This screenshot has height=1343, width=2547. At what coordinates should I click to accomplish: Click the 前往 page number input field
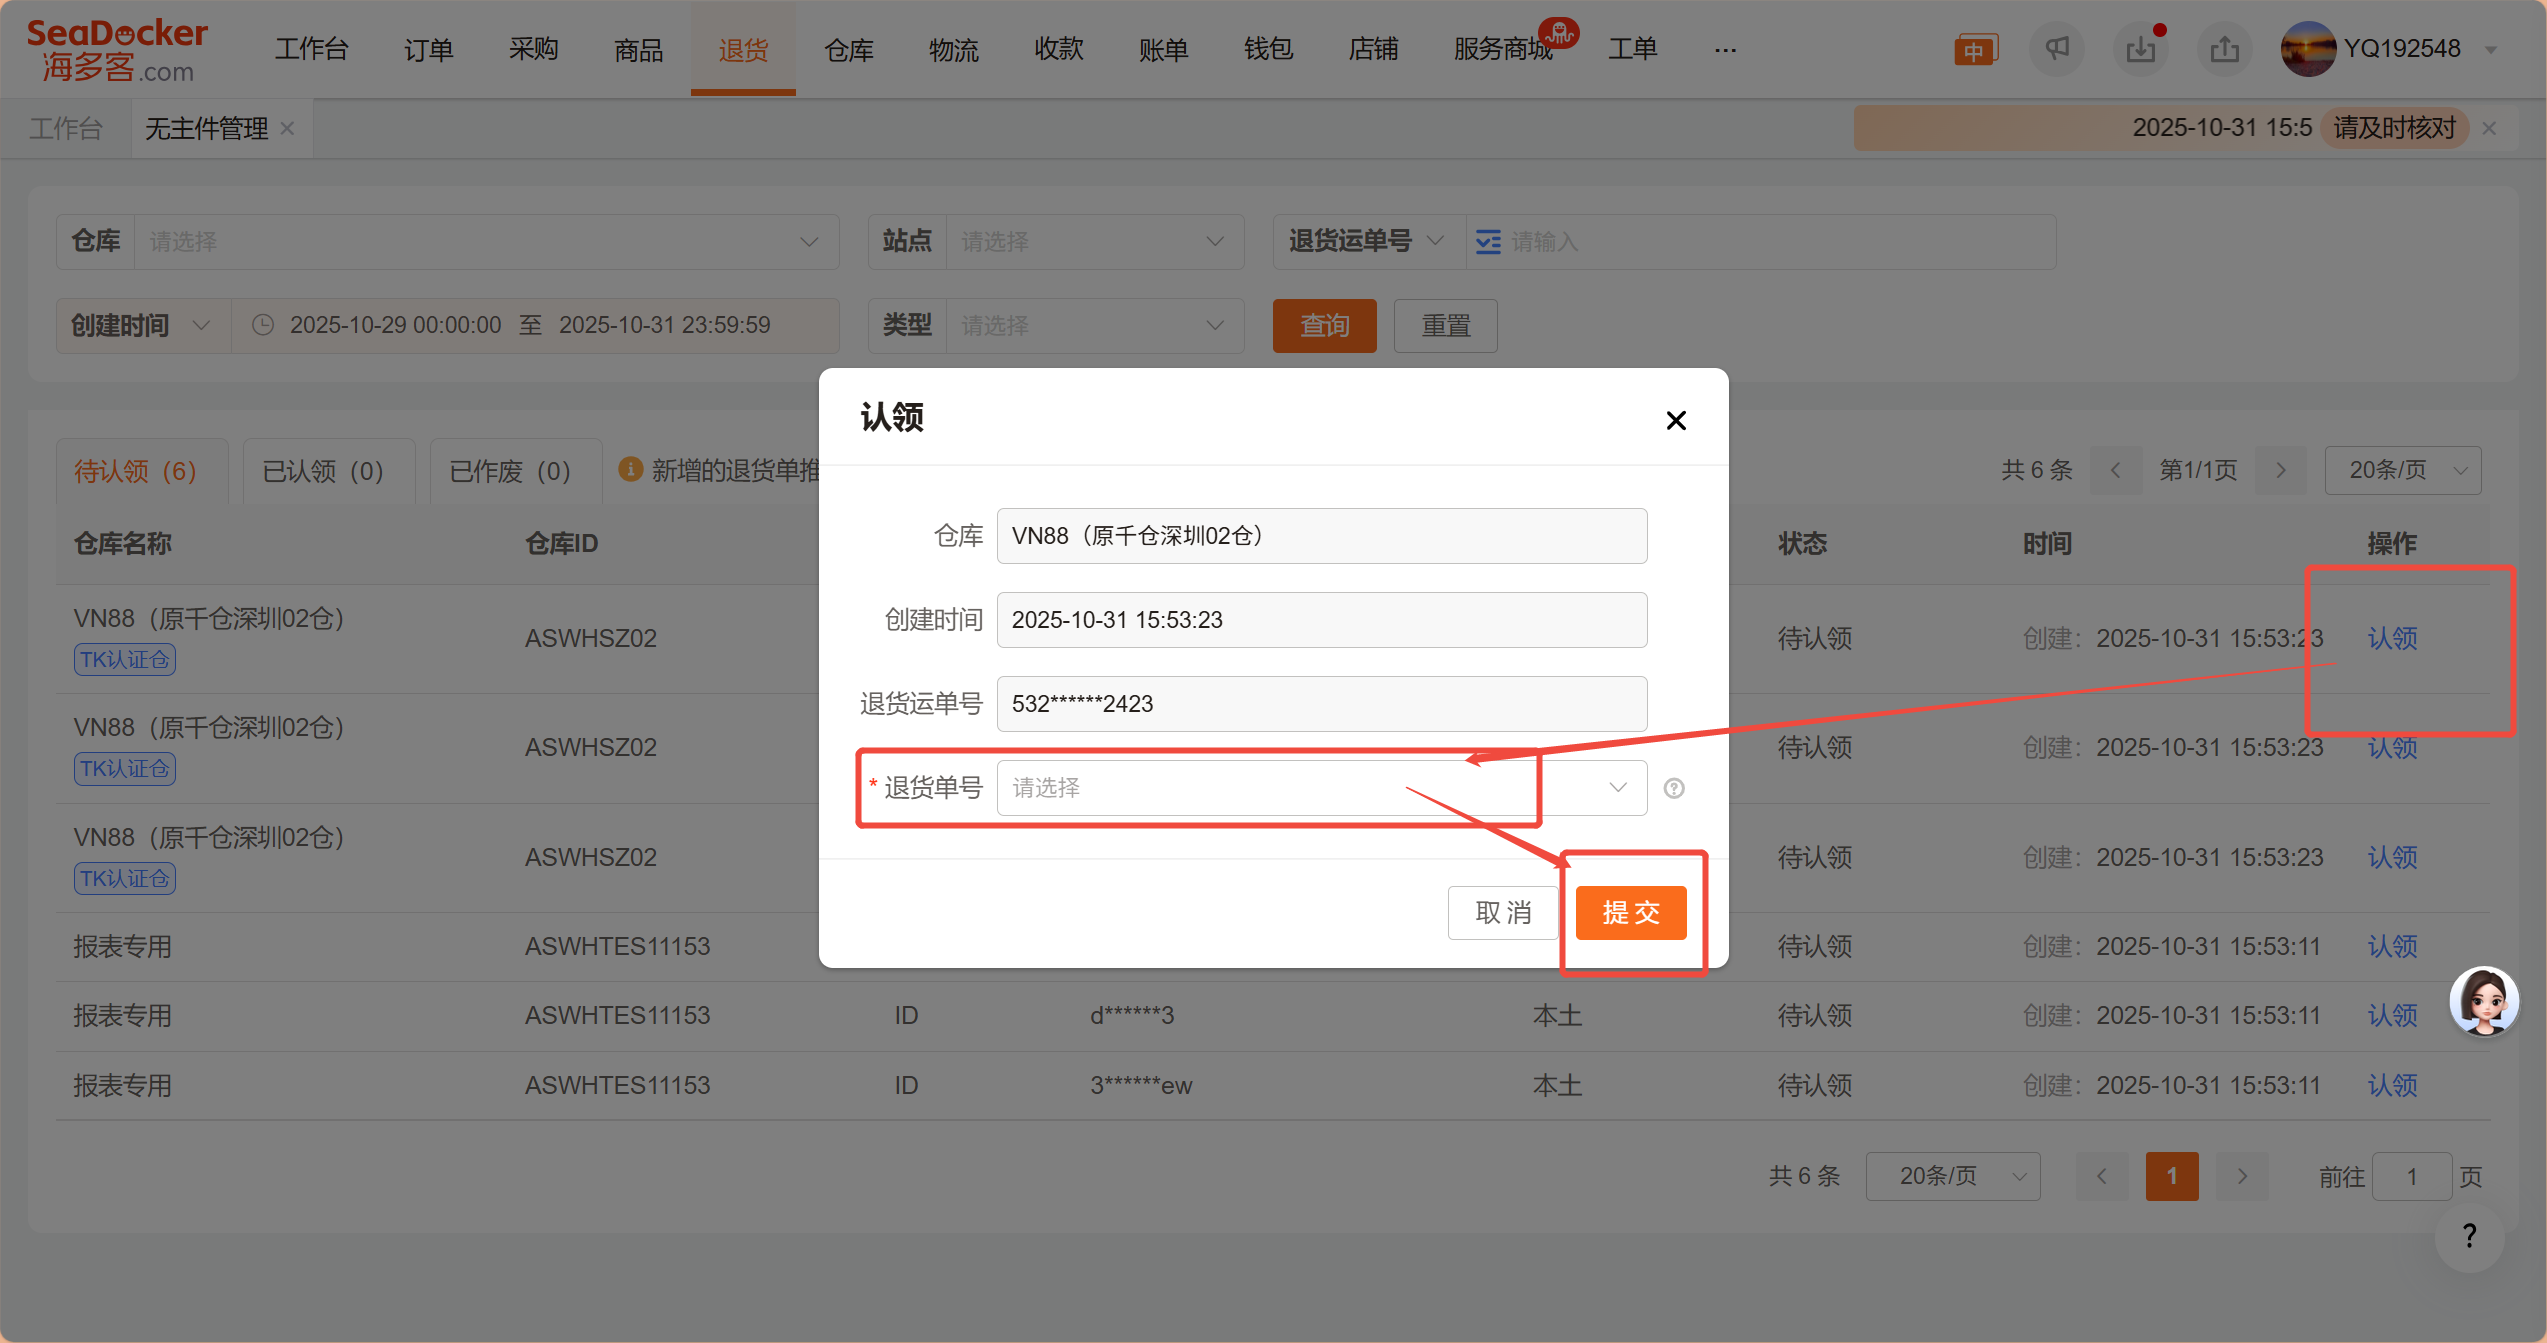point(2411,1176)
